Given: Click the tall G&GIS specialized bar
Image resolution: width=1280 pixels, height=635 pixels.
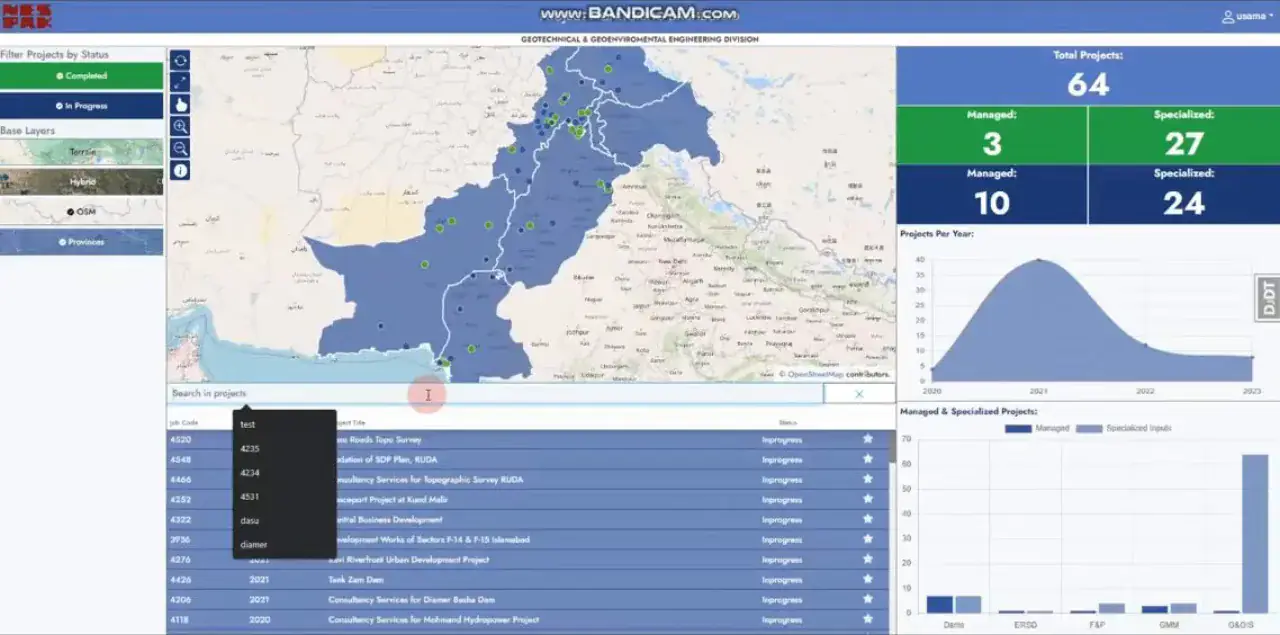Looking at the screenshot, I should 1254,533.
